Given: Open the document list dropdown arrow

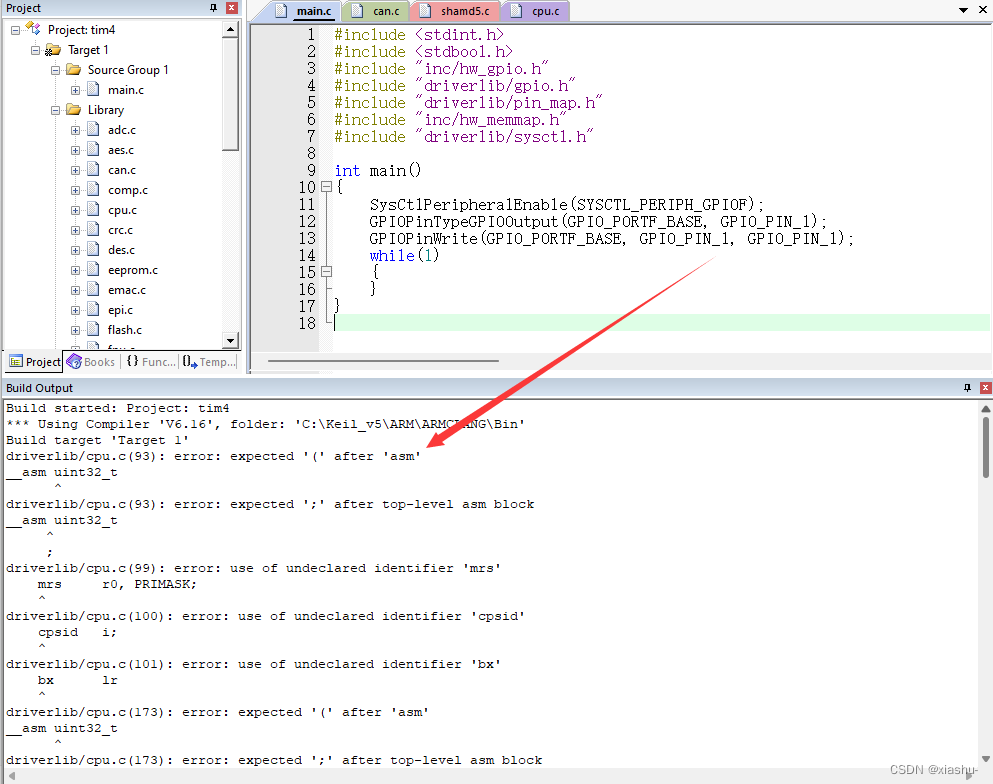Looking at the screenshot, I should point(963,9).
